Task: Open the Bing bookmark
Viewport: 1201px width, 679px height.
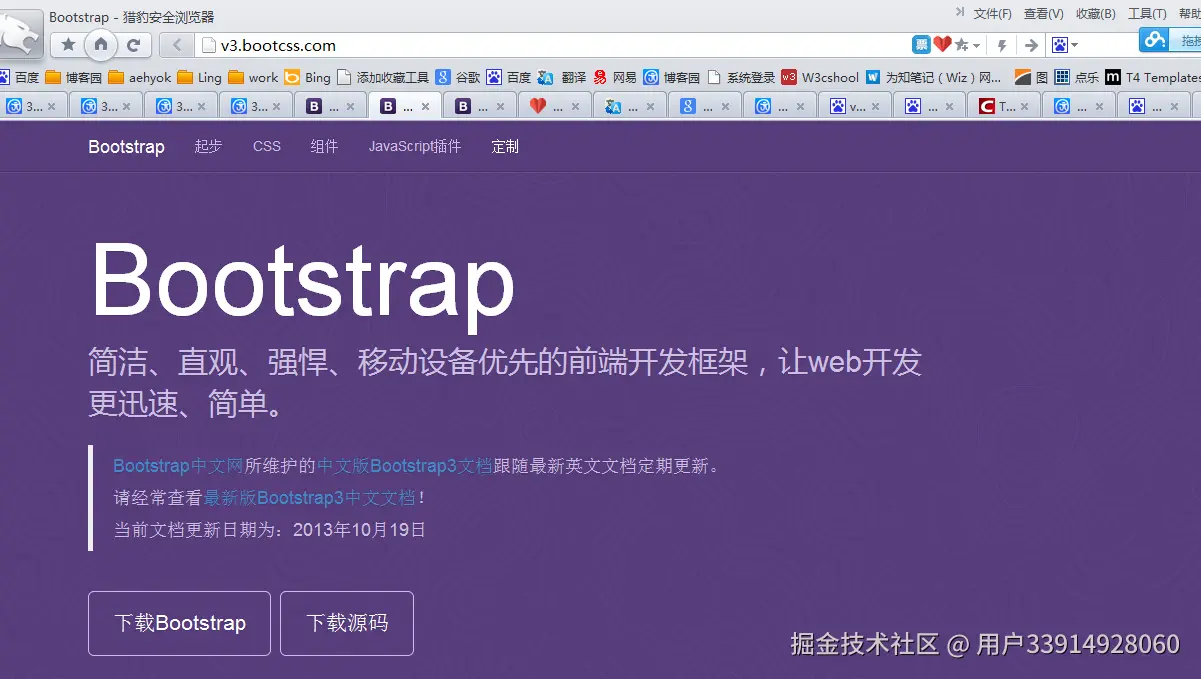Action: [307, 77]
